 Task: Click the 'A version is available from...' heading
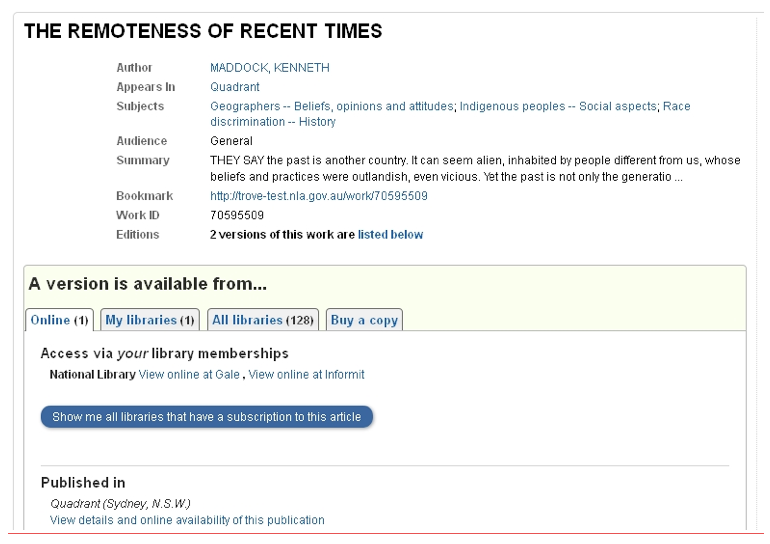pos(148,284)
